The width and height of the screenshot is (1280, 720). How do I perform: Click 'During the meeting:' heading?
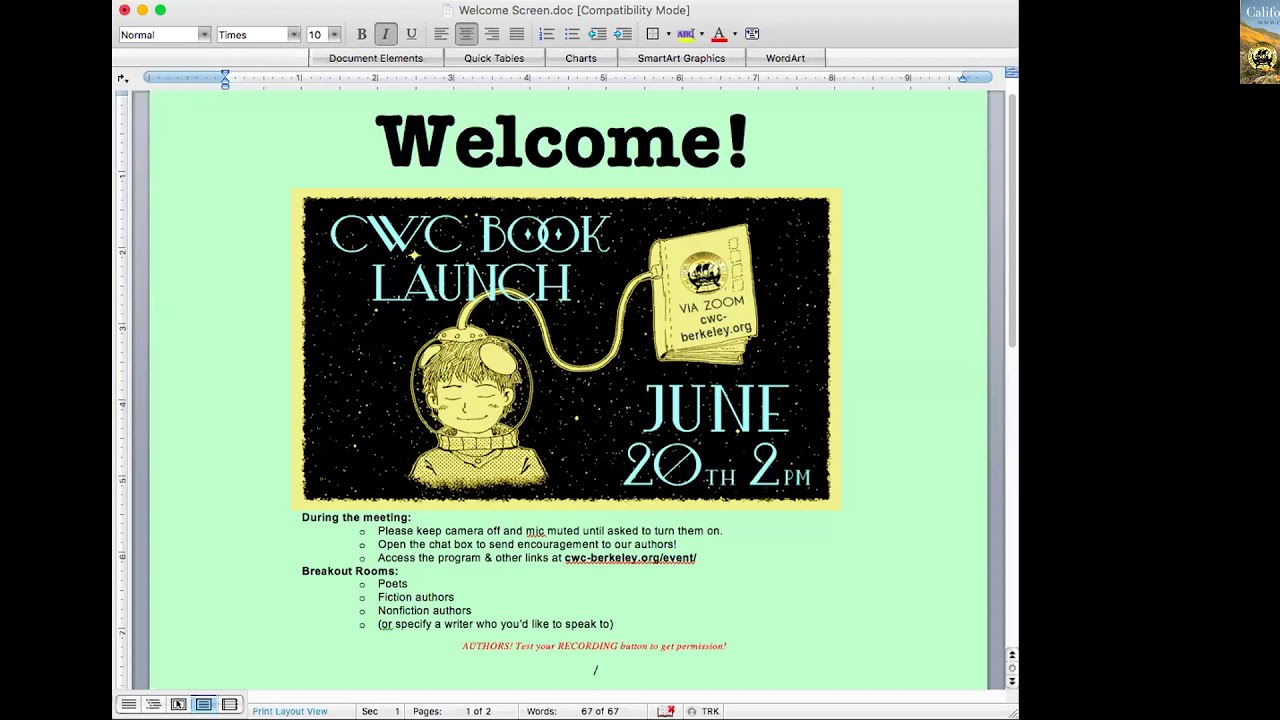(x=356, y=517)
